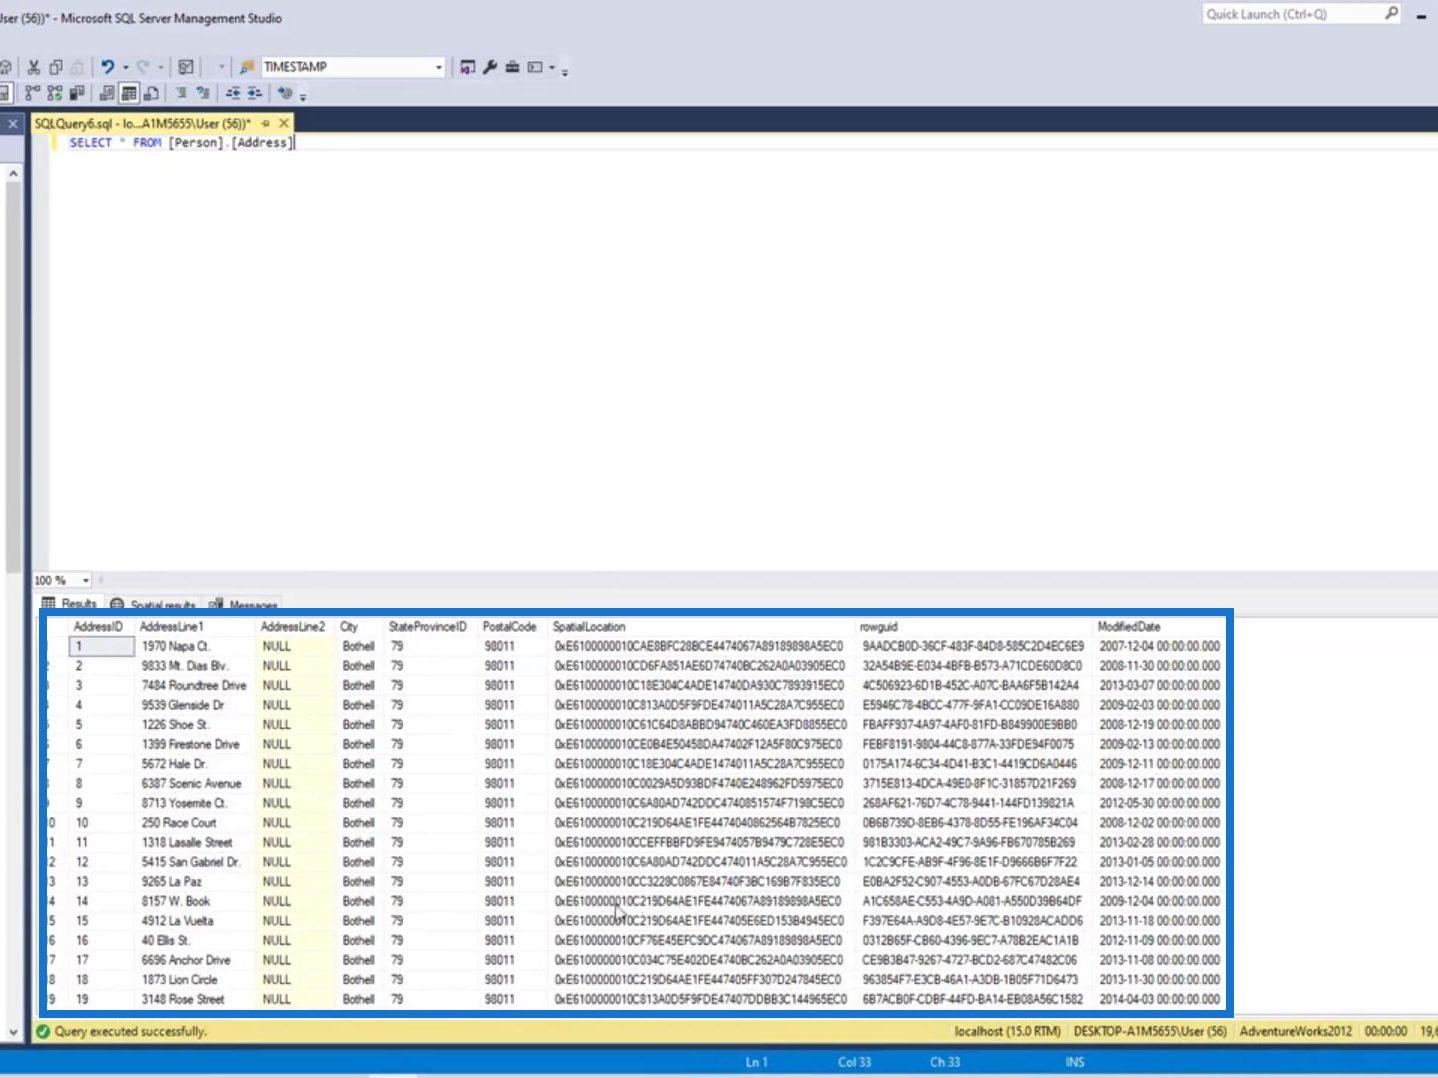
Task: Click the Undo arrow icon
Action: pyautogui.click(x=108, y=67)
